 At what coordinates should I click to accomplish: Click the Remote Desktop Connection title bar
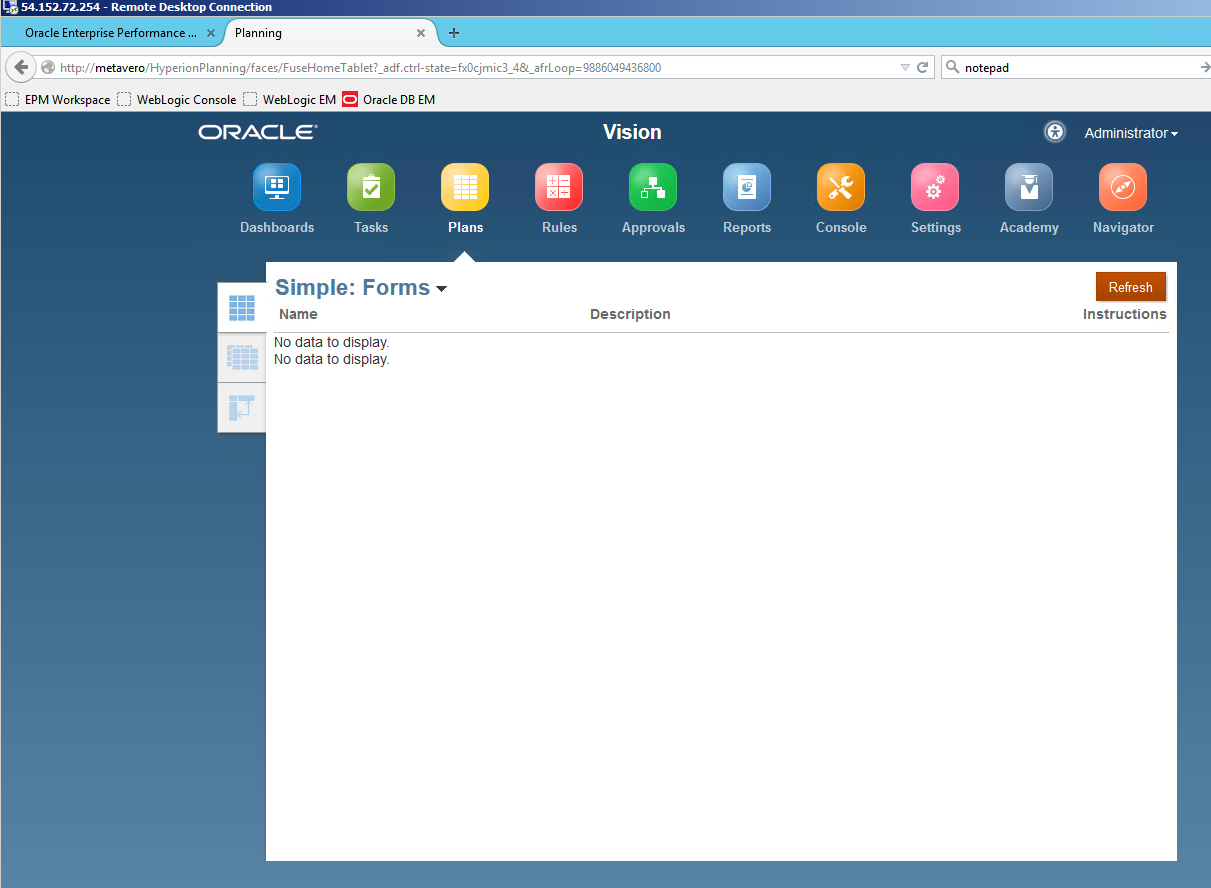[605, 7]
